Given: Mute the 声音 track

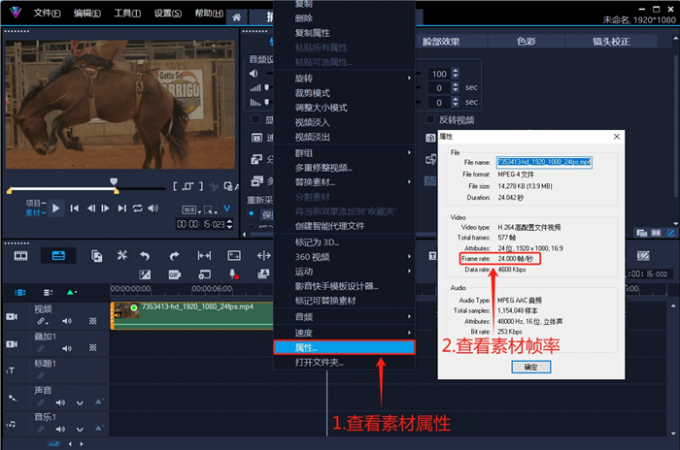Looking at the screenshot, I should [60, 403].
